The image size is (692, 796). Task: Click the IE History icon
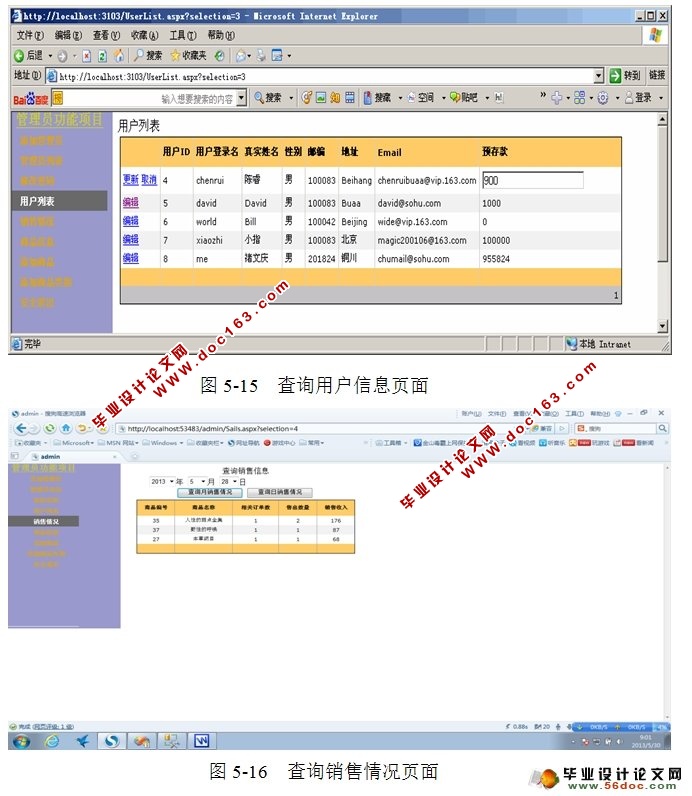(x=219, y=55)
